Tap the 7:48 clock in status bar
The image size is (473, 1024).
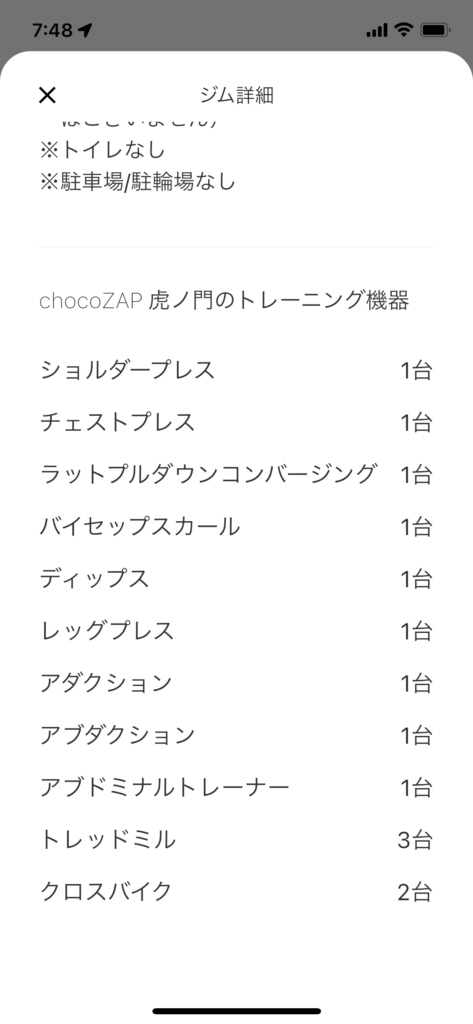point(52,30)
